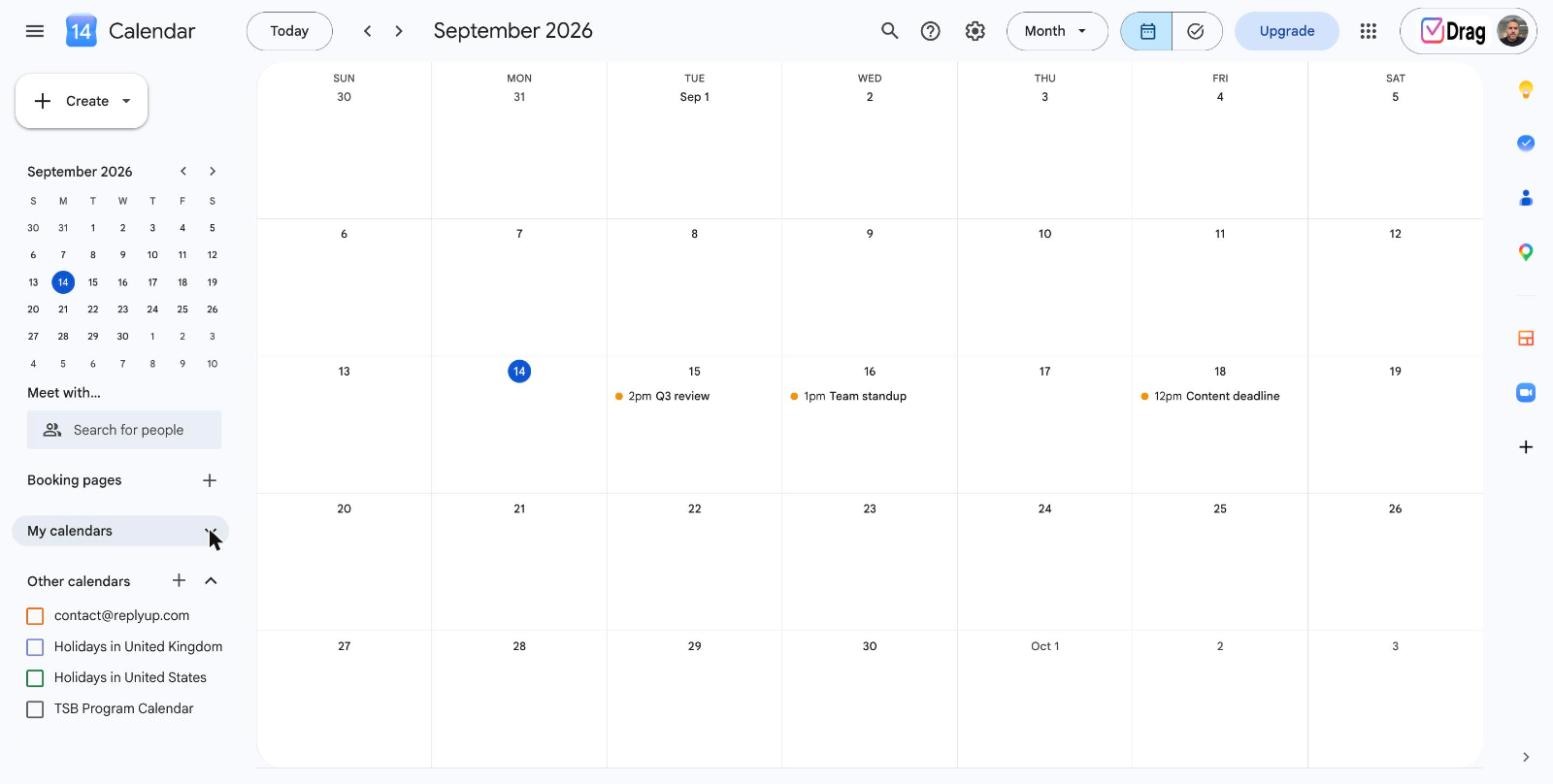Get add-ons plus icon in side panel
The width and height of the screenshot is (1553, 784).
(x=1526, y=447)
